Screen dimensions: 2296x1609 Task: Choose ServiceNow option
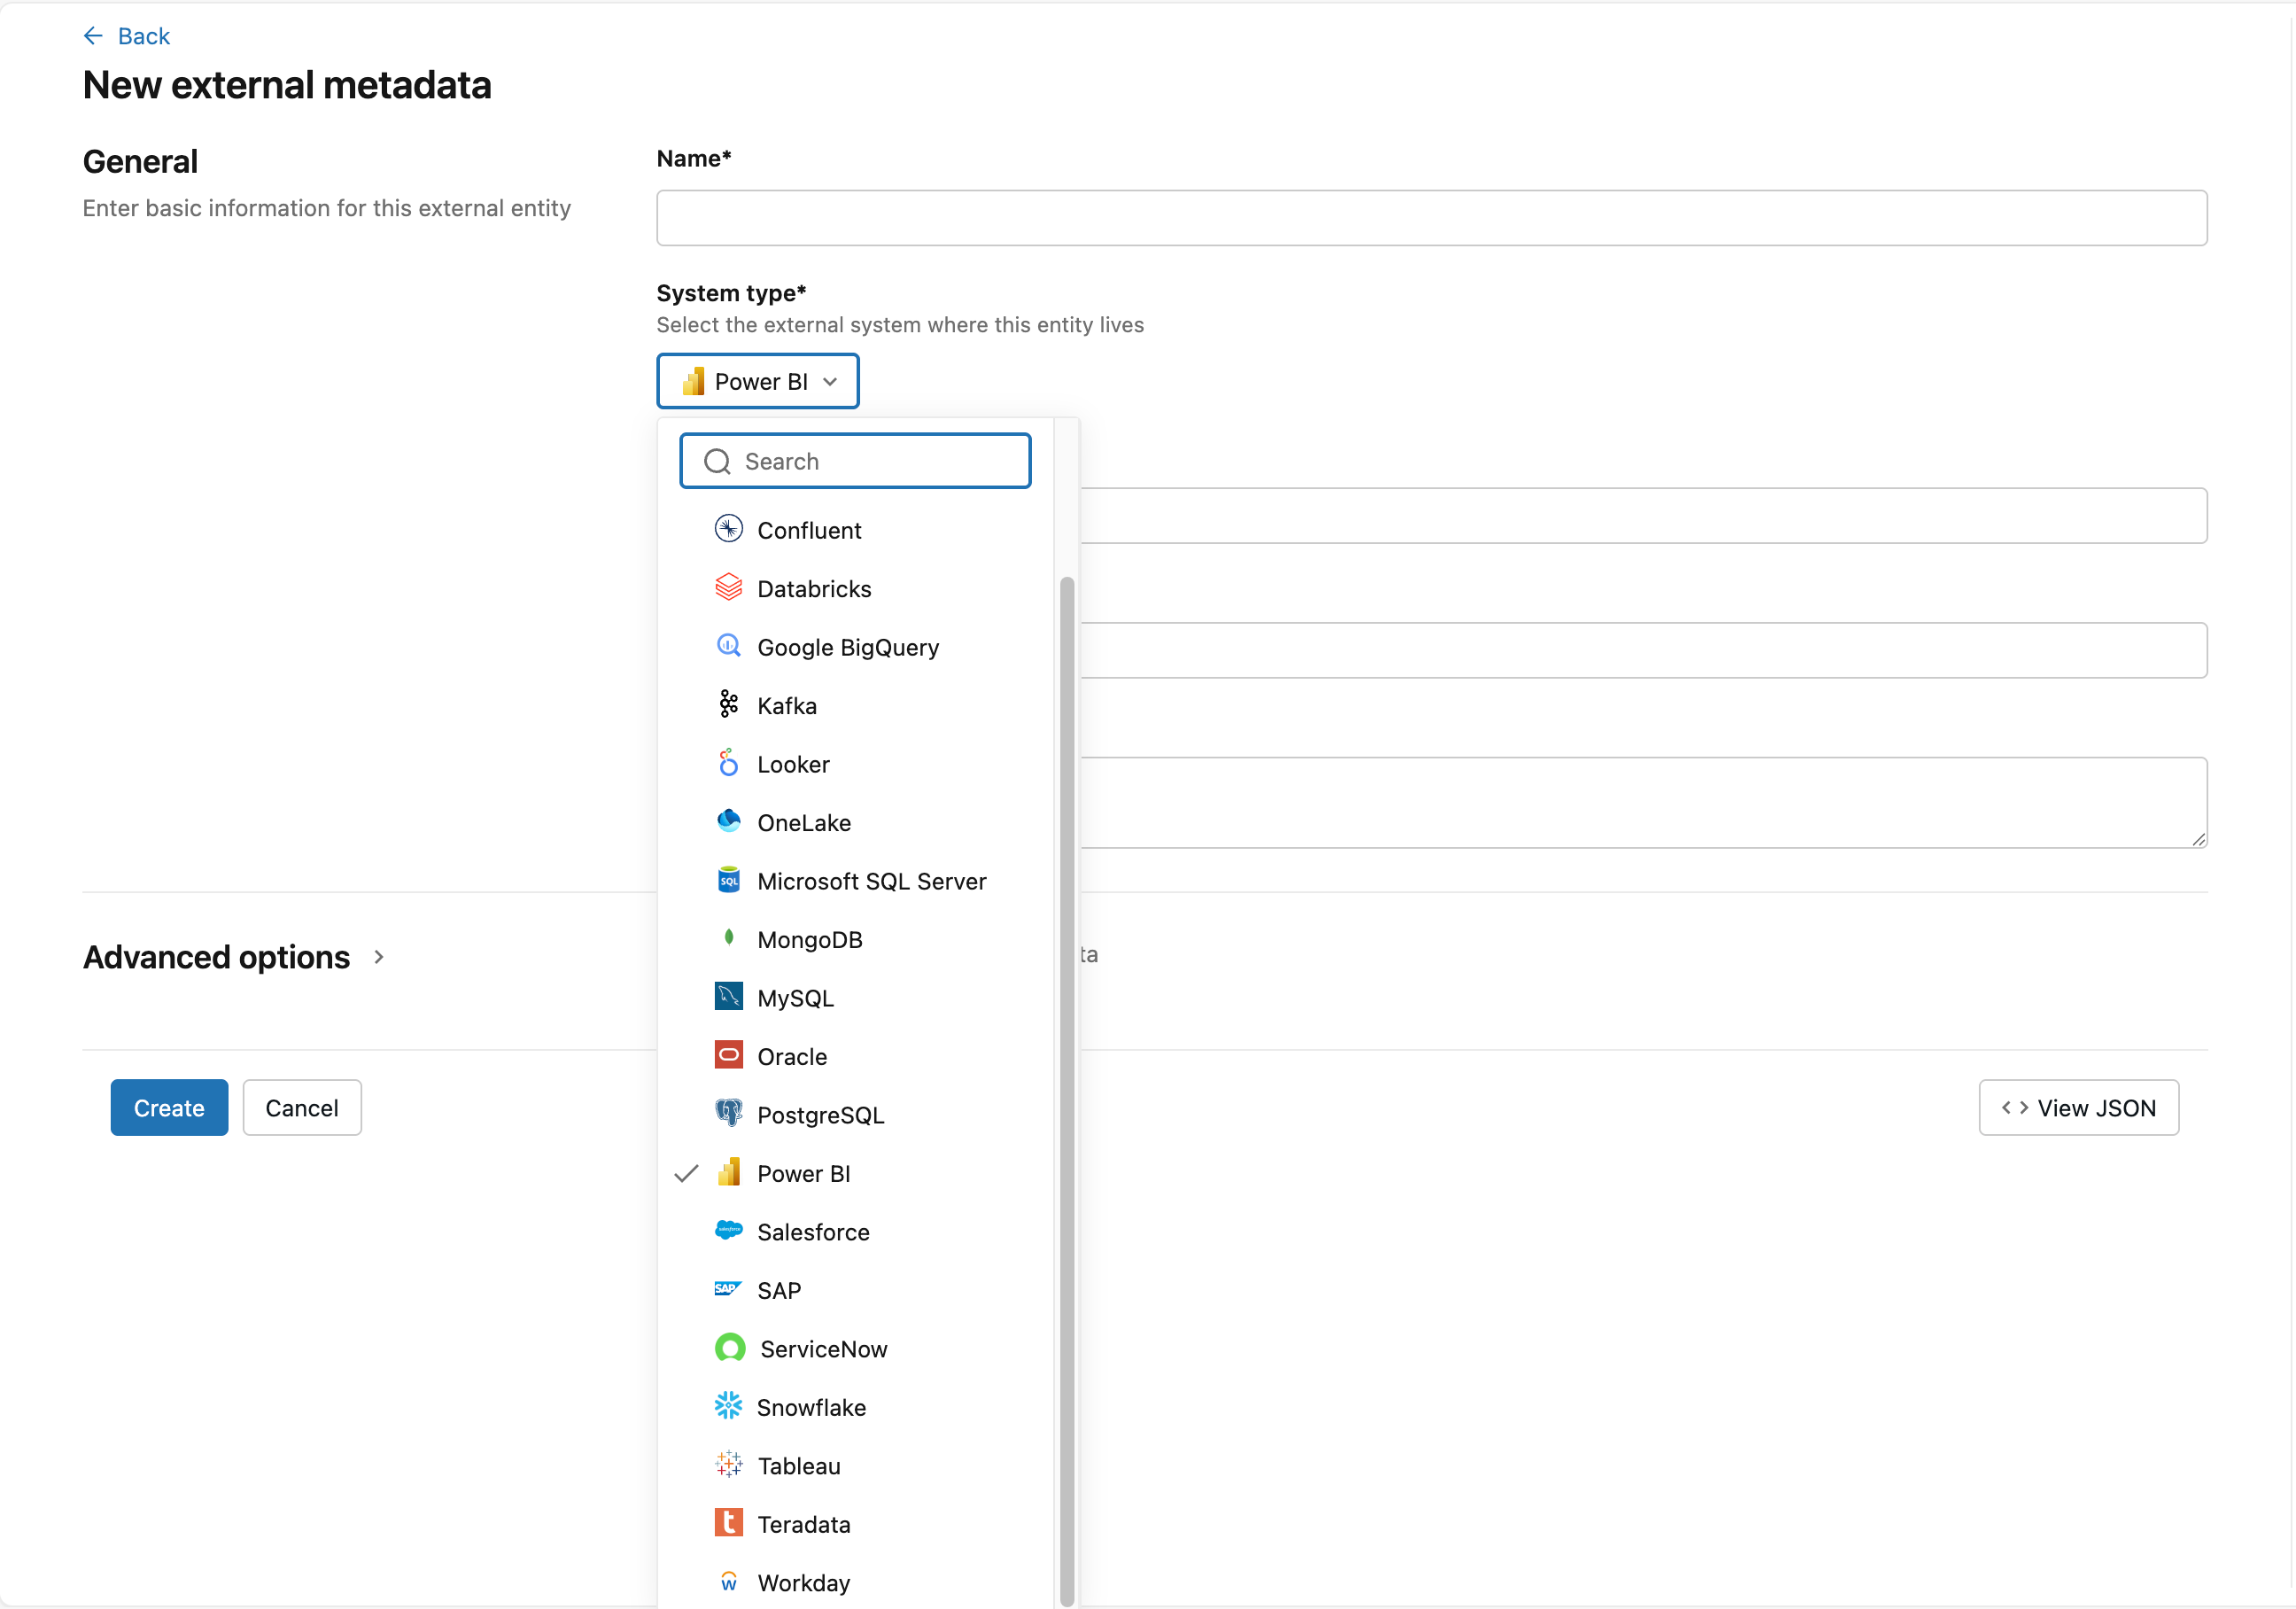pyautogui.click(x=855, y=1349)
